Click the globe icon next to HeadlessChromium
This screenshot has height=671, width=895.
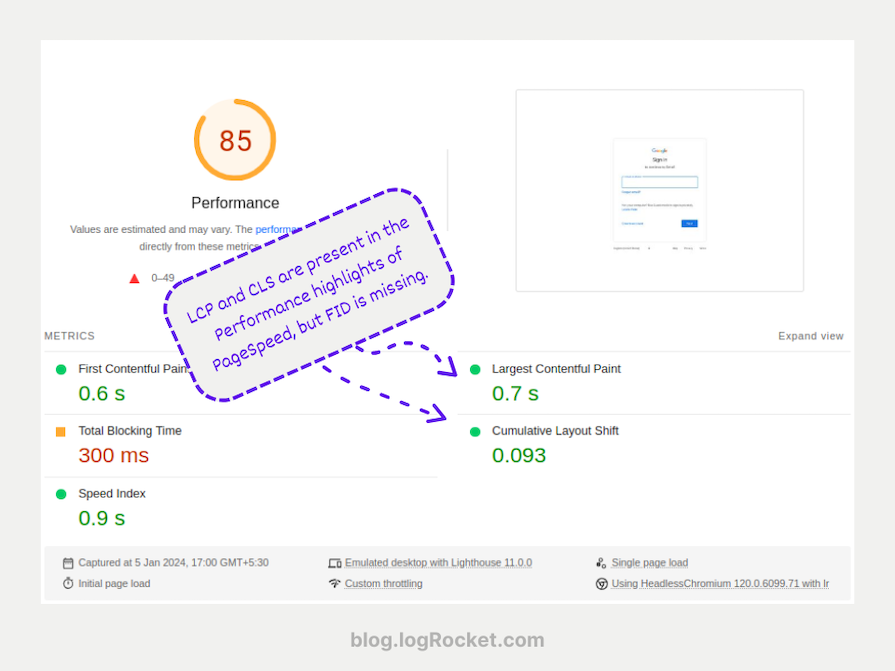click(x=601, y=583)
